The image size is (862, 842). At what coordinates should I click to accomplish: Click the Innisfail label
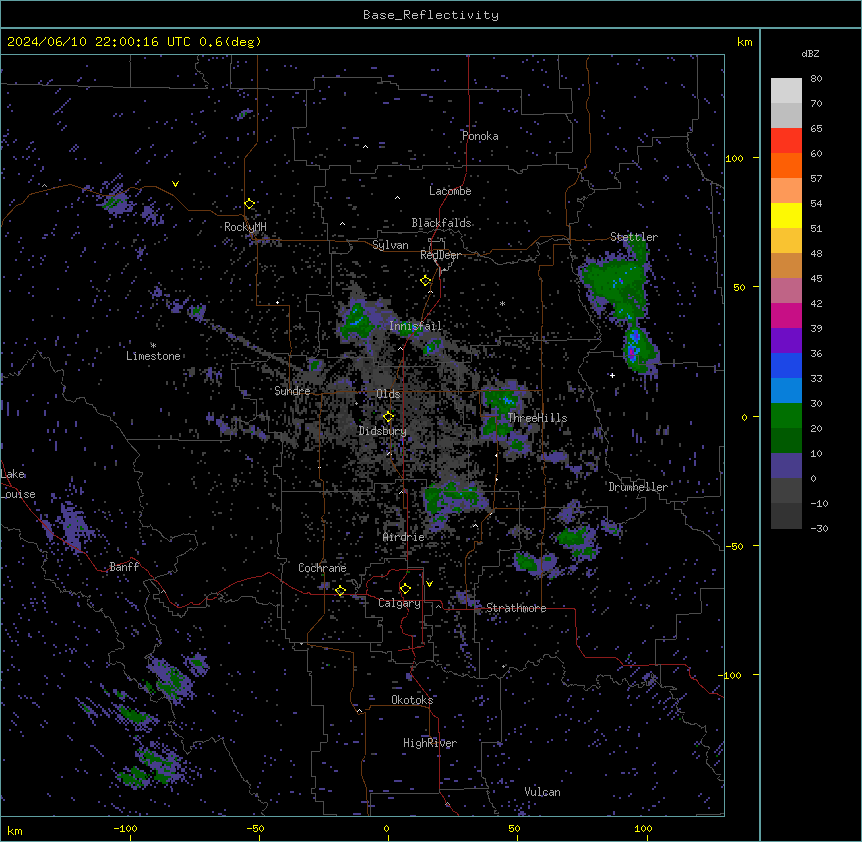pyautogui.click(x=415, y=326)
